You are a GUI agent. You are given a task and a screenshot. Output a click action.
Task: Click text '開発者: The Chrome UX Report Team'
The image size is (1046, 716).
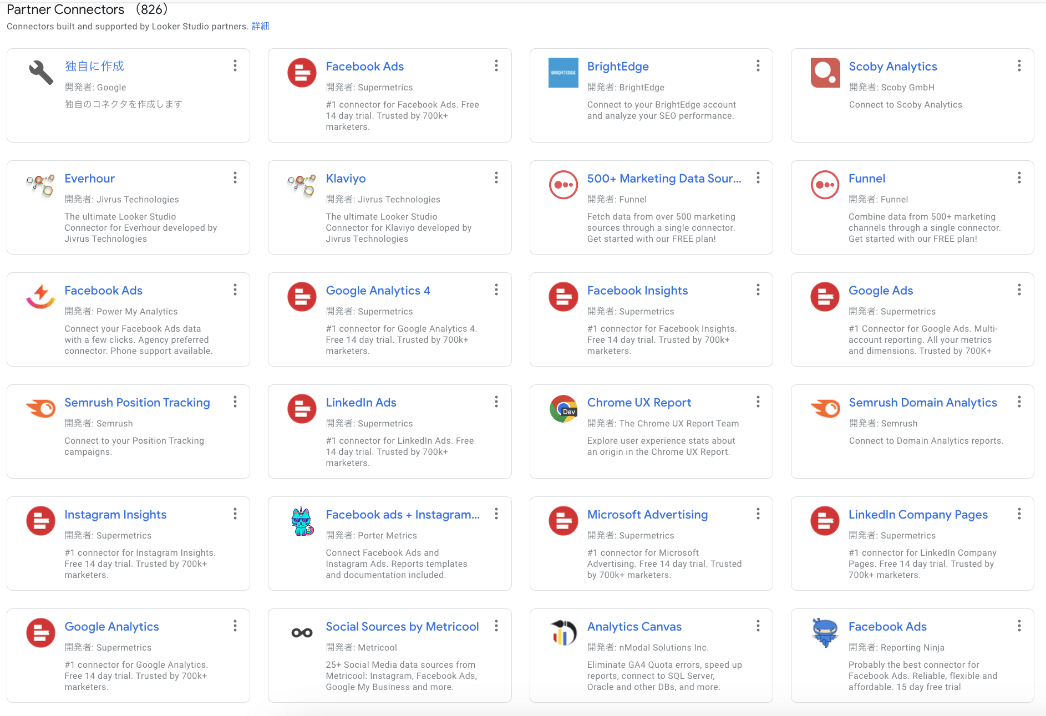coord(663,424)
